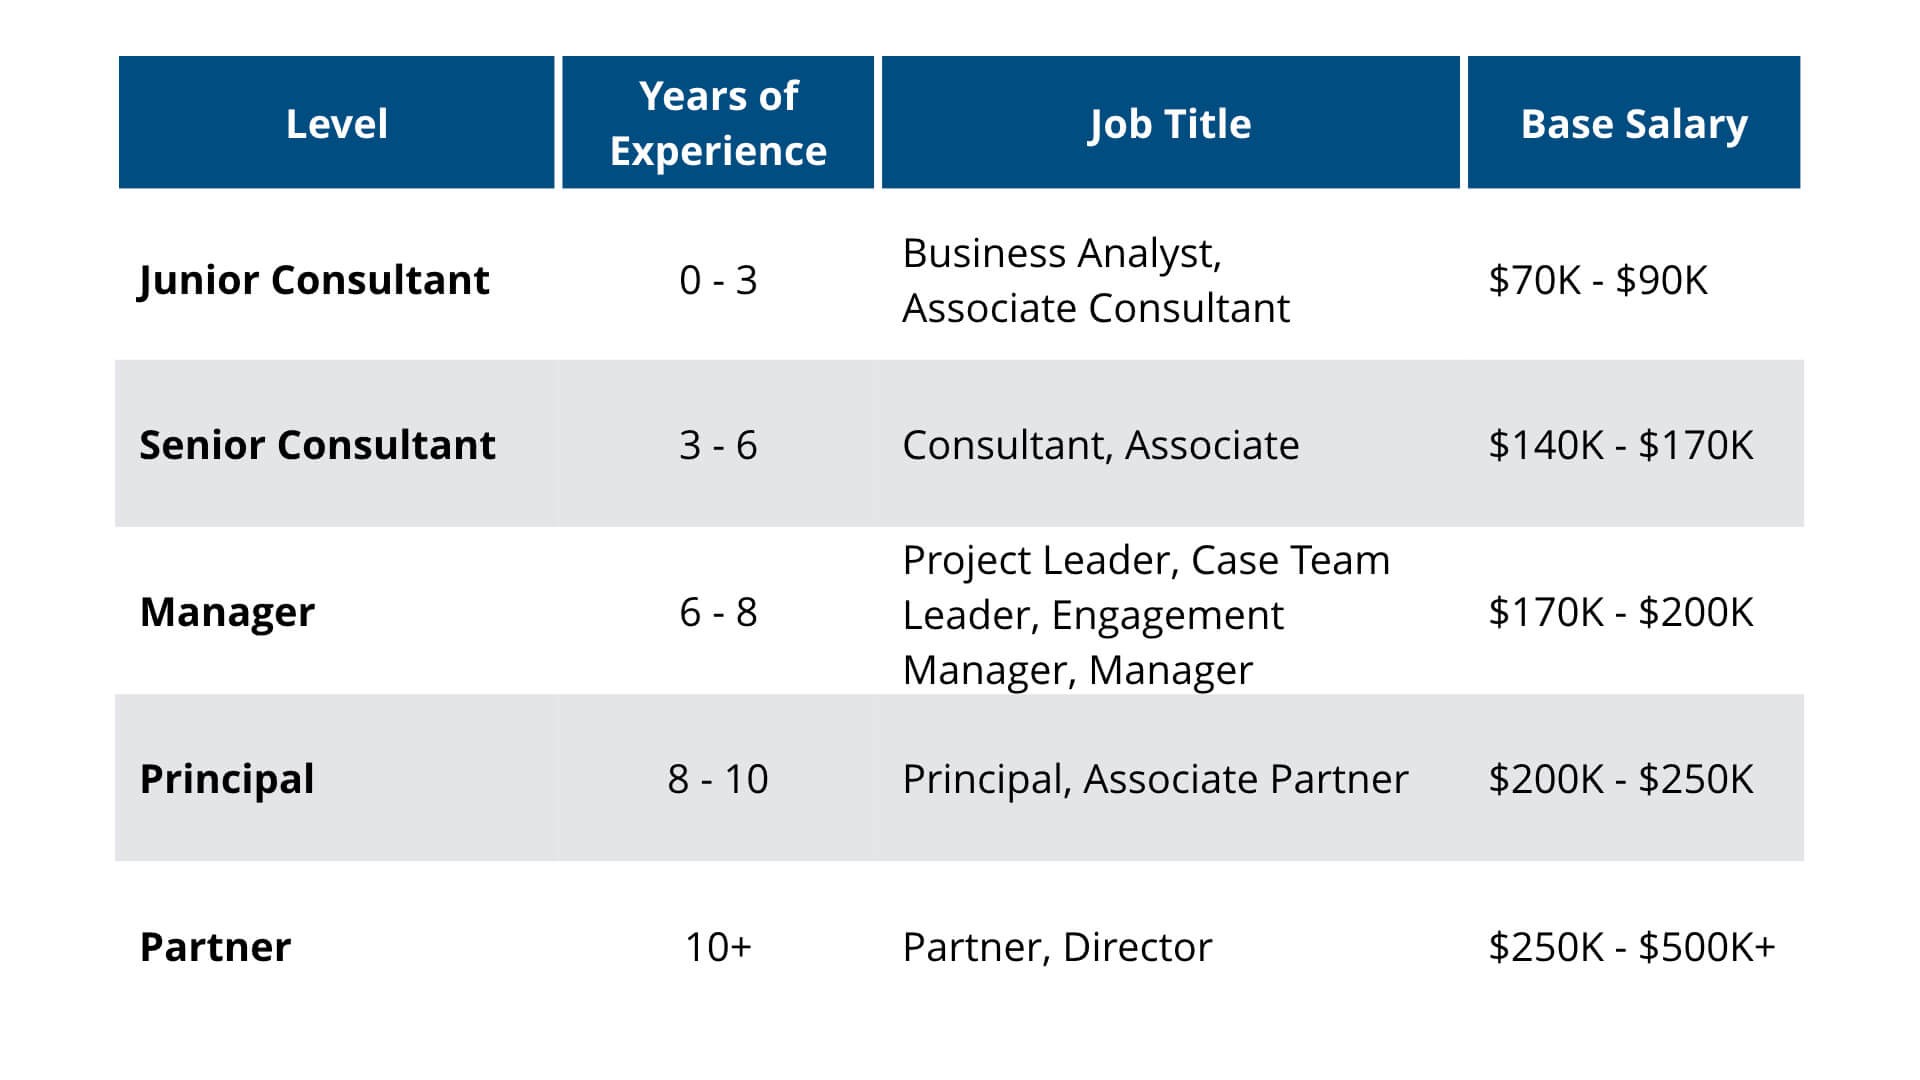Click the $170K - $200K salary cell
1920x1080 pixels.
[1620, 612]
